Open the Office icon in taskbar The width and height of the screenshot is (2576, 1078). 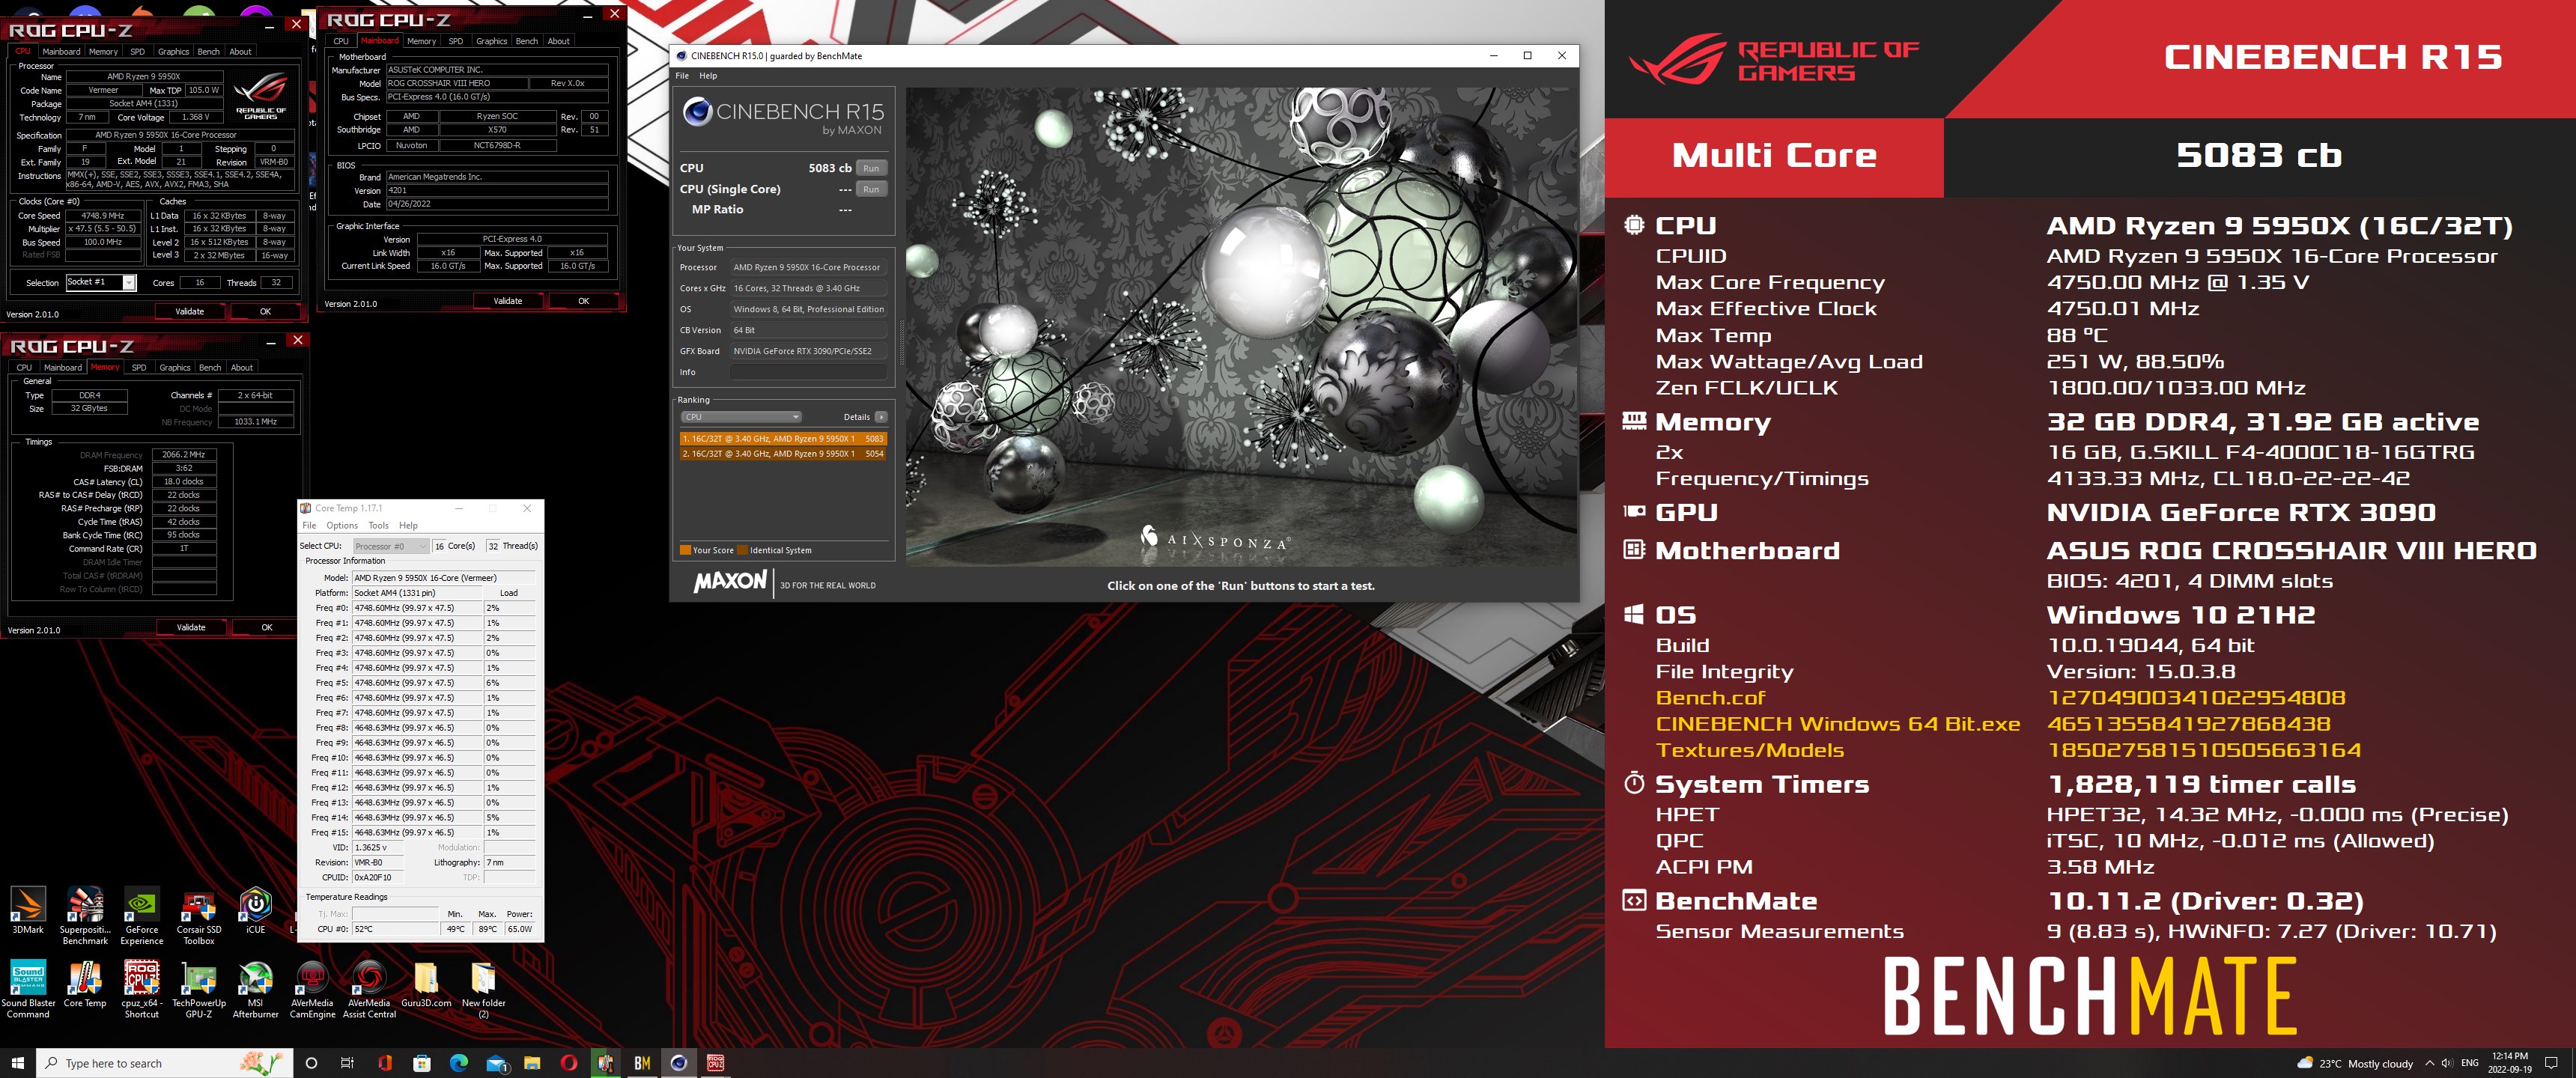point(385,1063)
